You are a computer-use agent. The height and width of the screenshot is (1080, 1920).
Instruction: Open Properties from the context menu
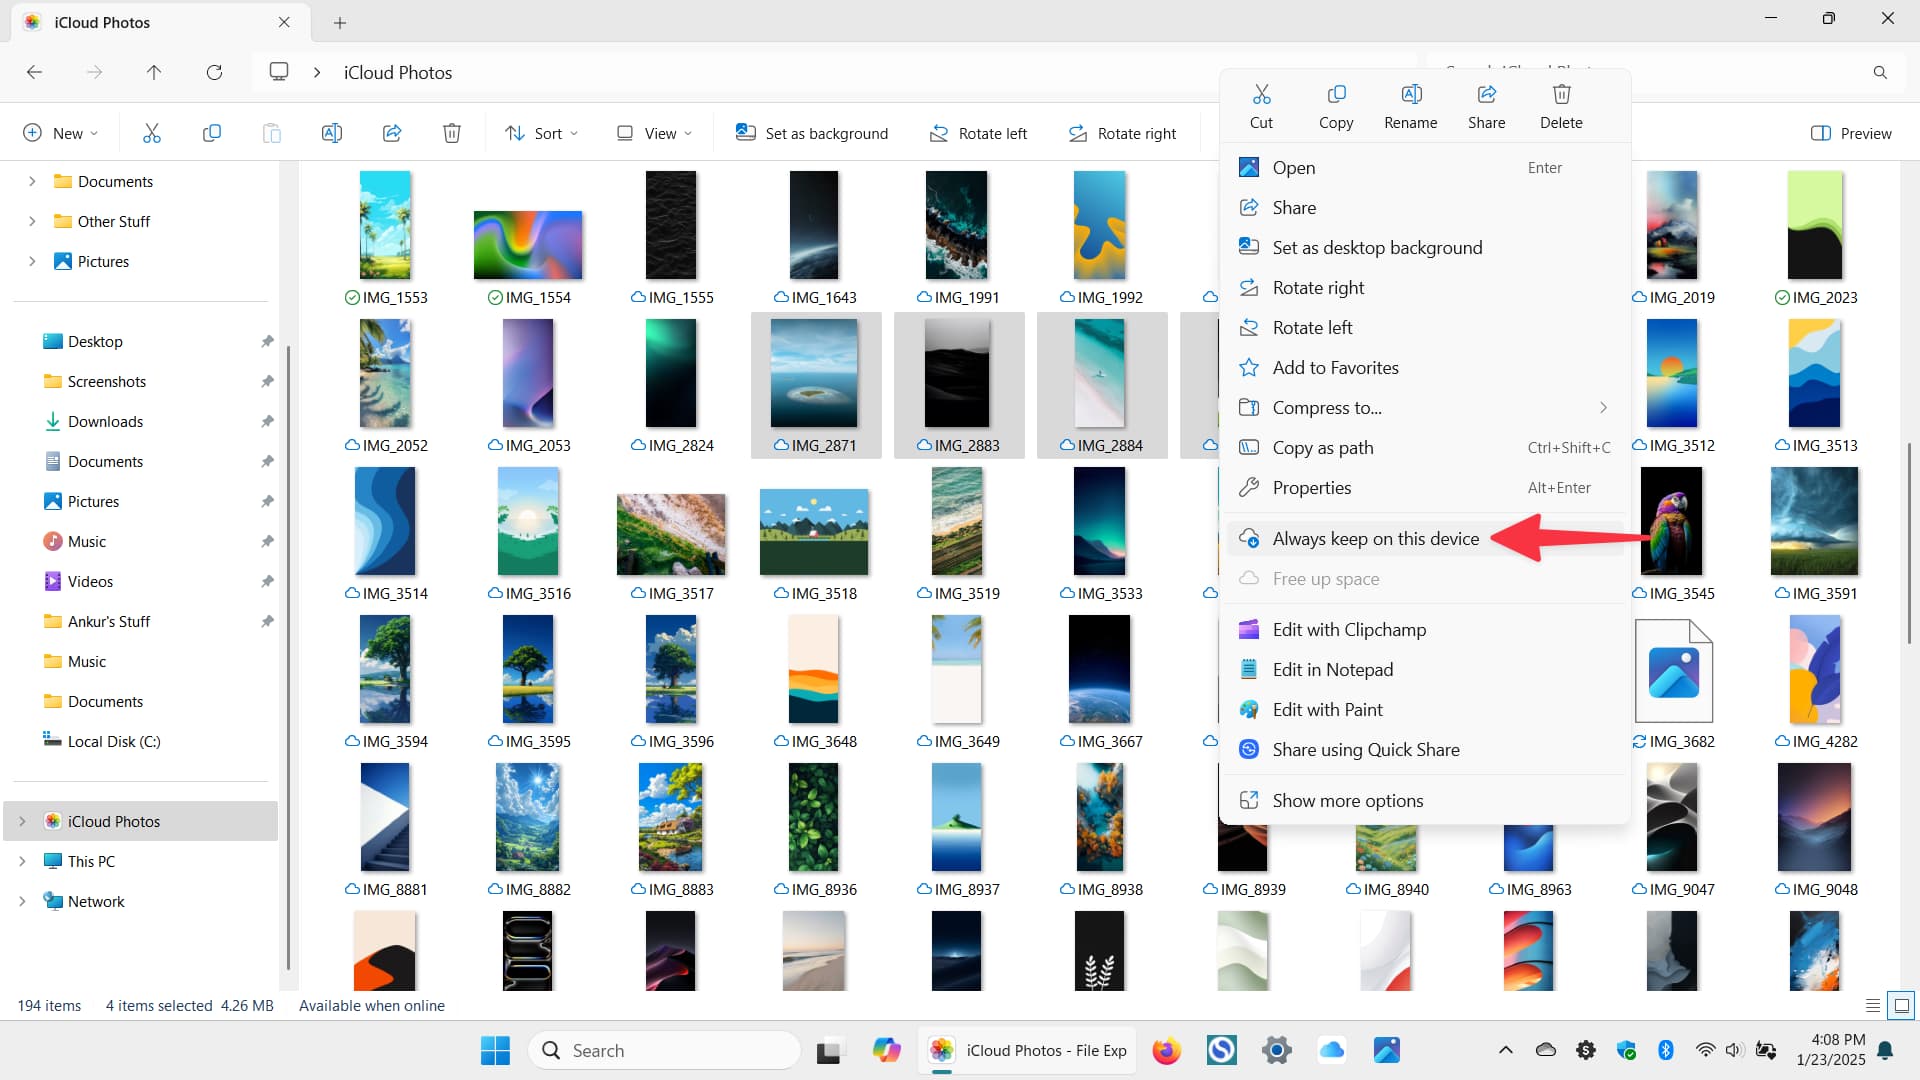click(x=1425, y=487)
